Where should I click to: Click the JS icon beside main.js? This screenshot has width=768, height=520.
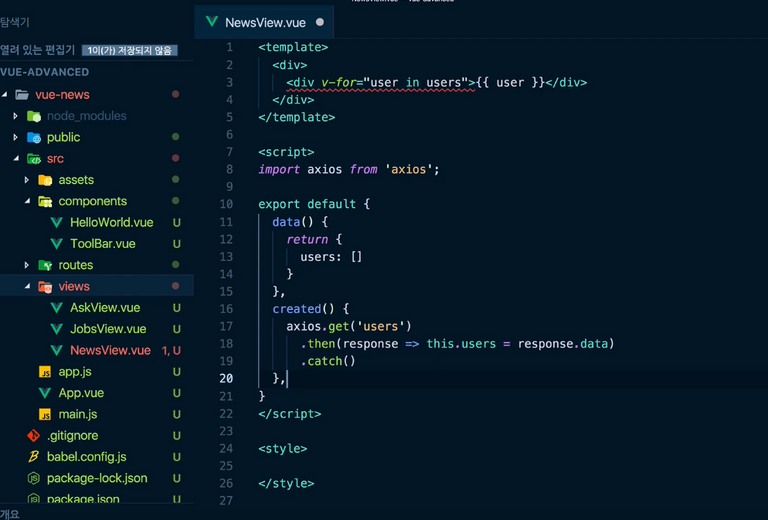pyautogui.click(x=45, y=415)
